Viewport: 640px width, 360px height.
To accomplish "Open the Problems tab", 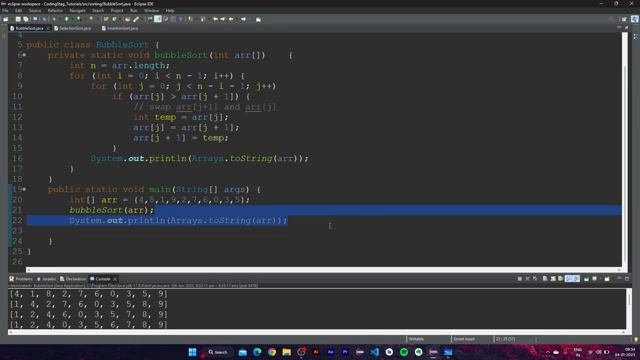I will pos(21,279).
